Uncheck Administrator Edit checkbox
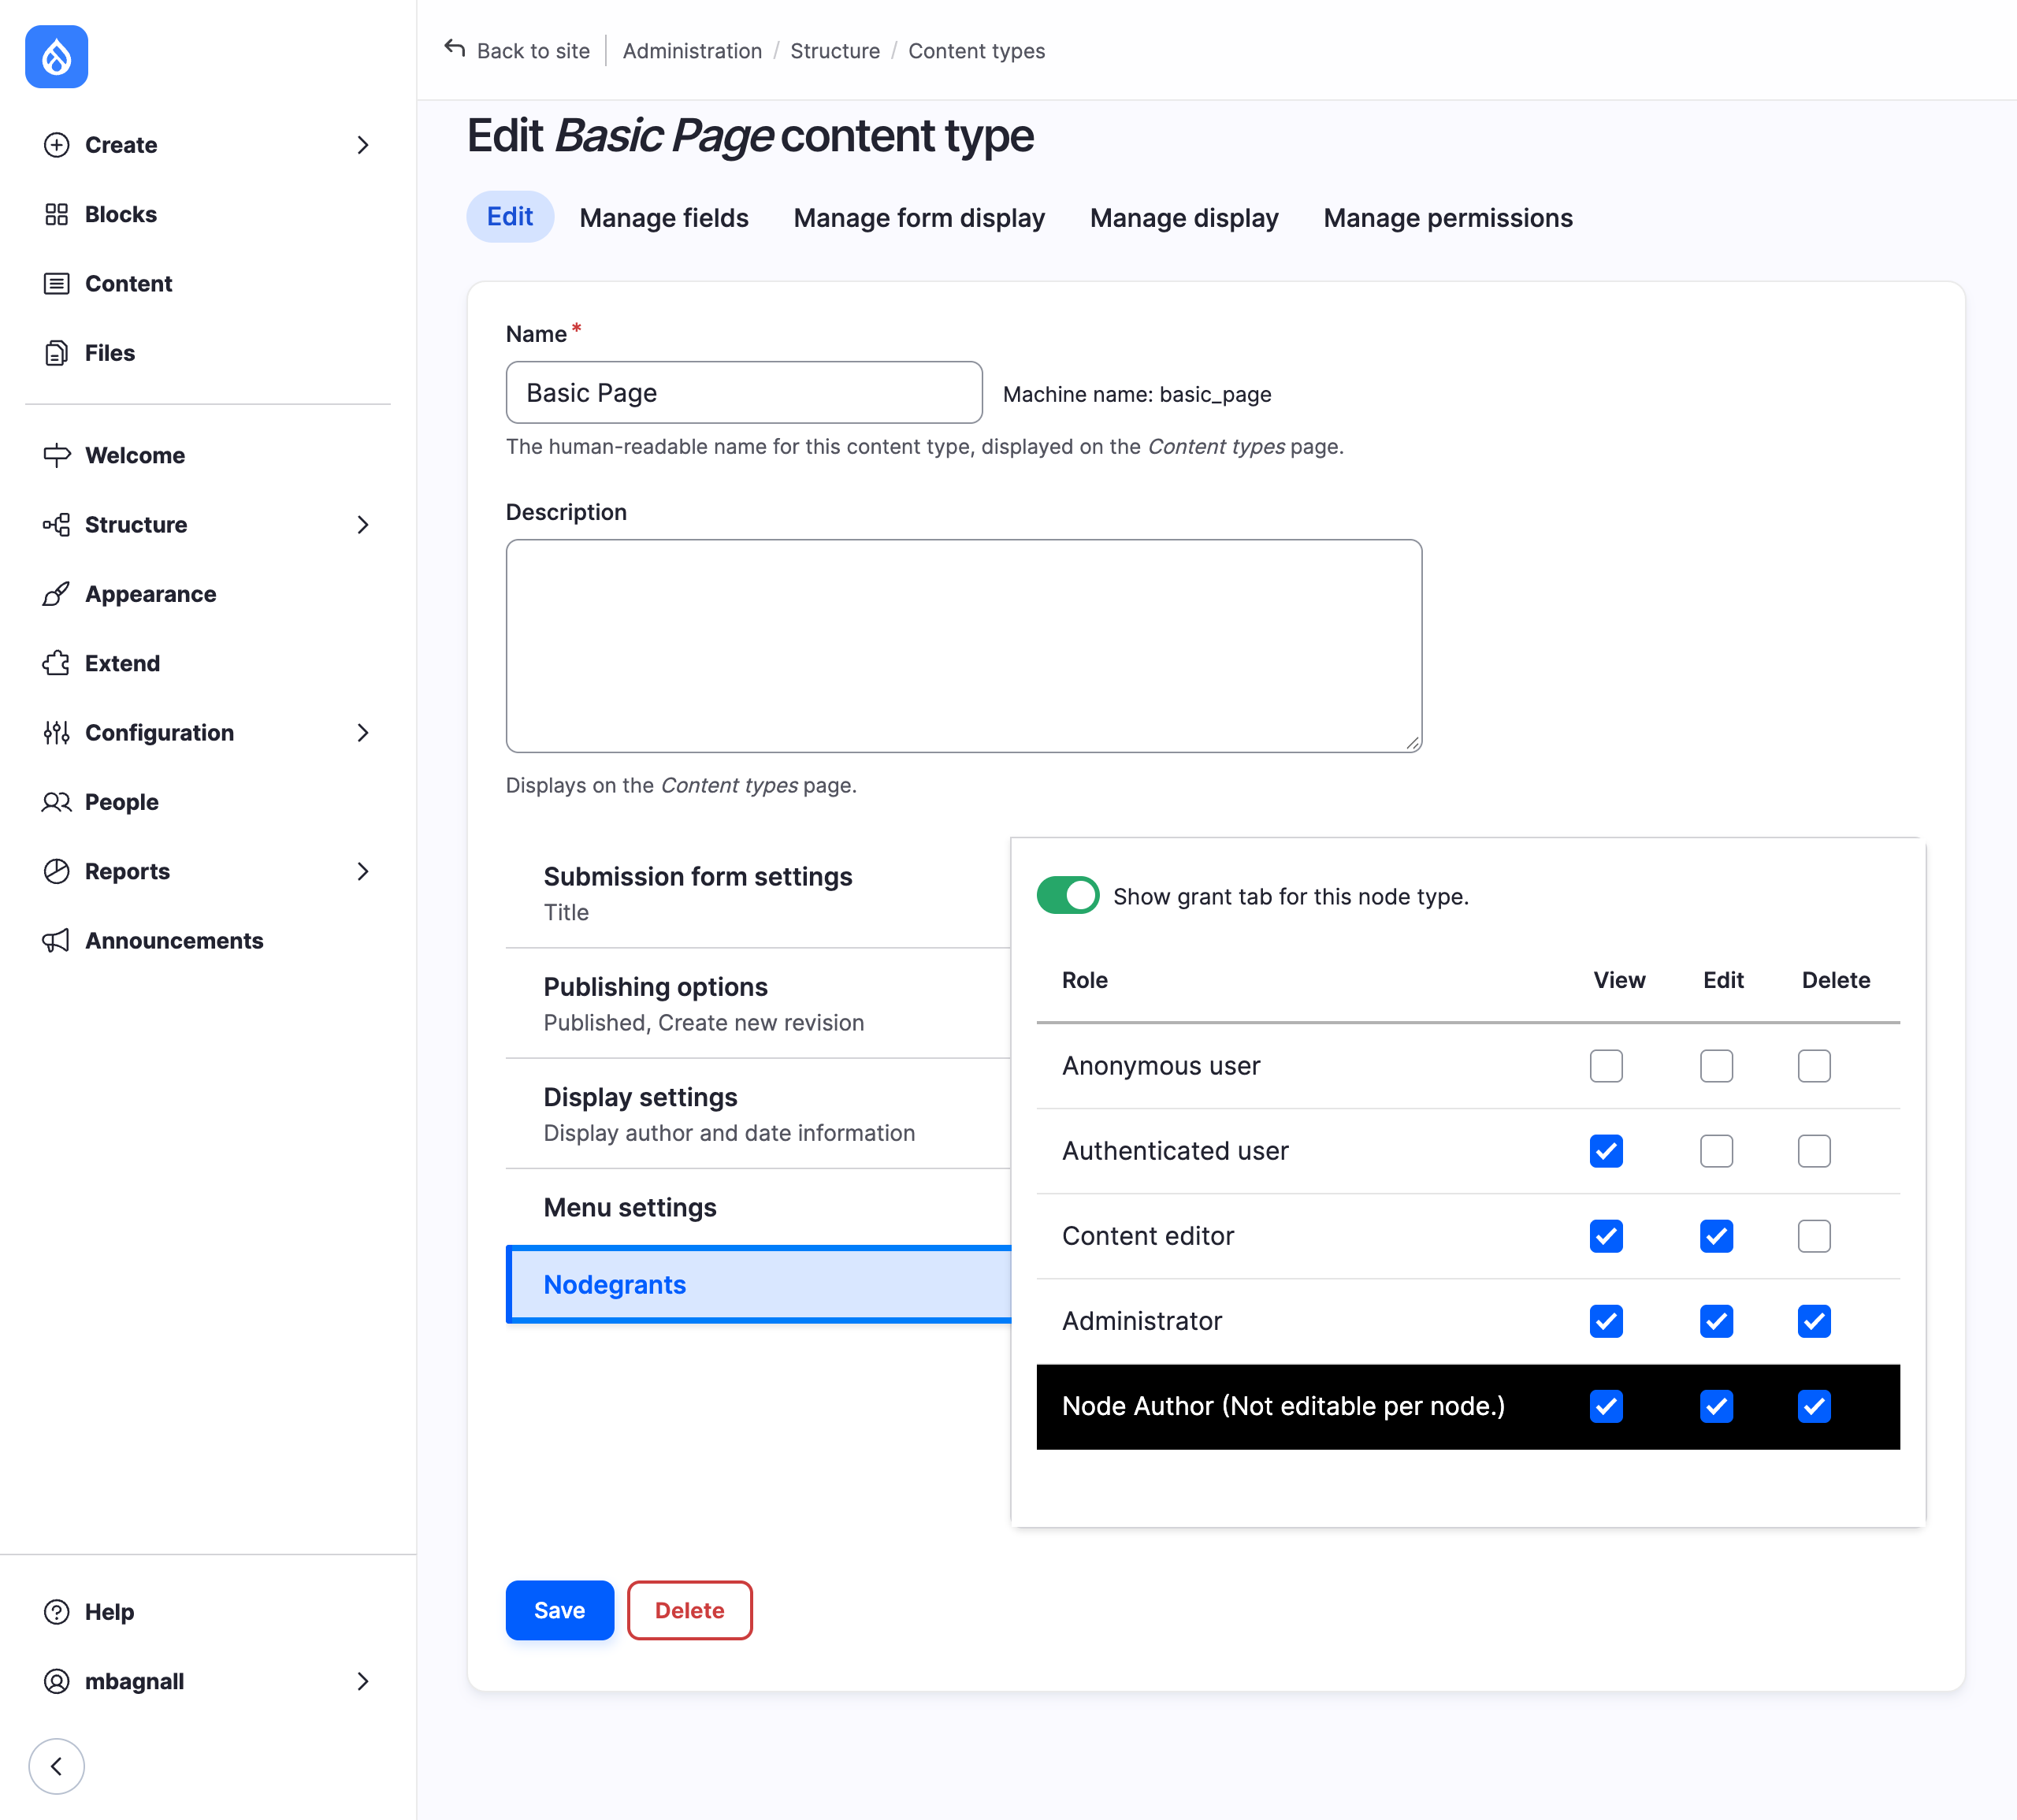Screen dimensions: 2017x1820 pyautogui.click(x=1716, y=1321)
